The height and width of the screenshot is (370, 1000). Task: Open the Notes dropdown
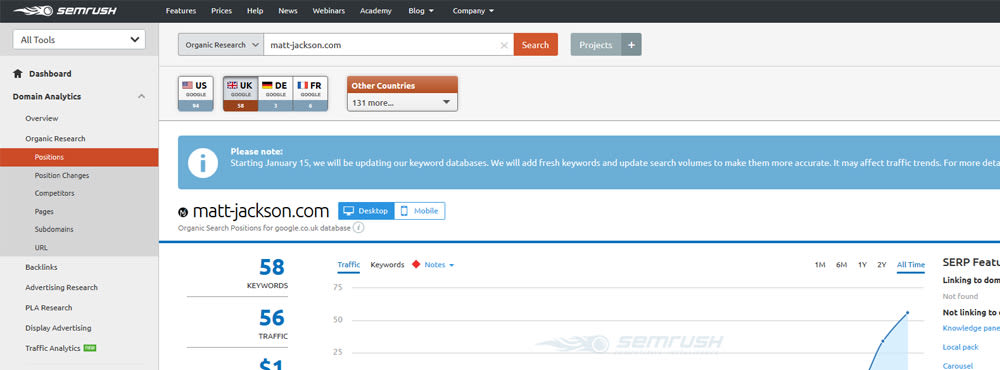[x=439, y=265]
